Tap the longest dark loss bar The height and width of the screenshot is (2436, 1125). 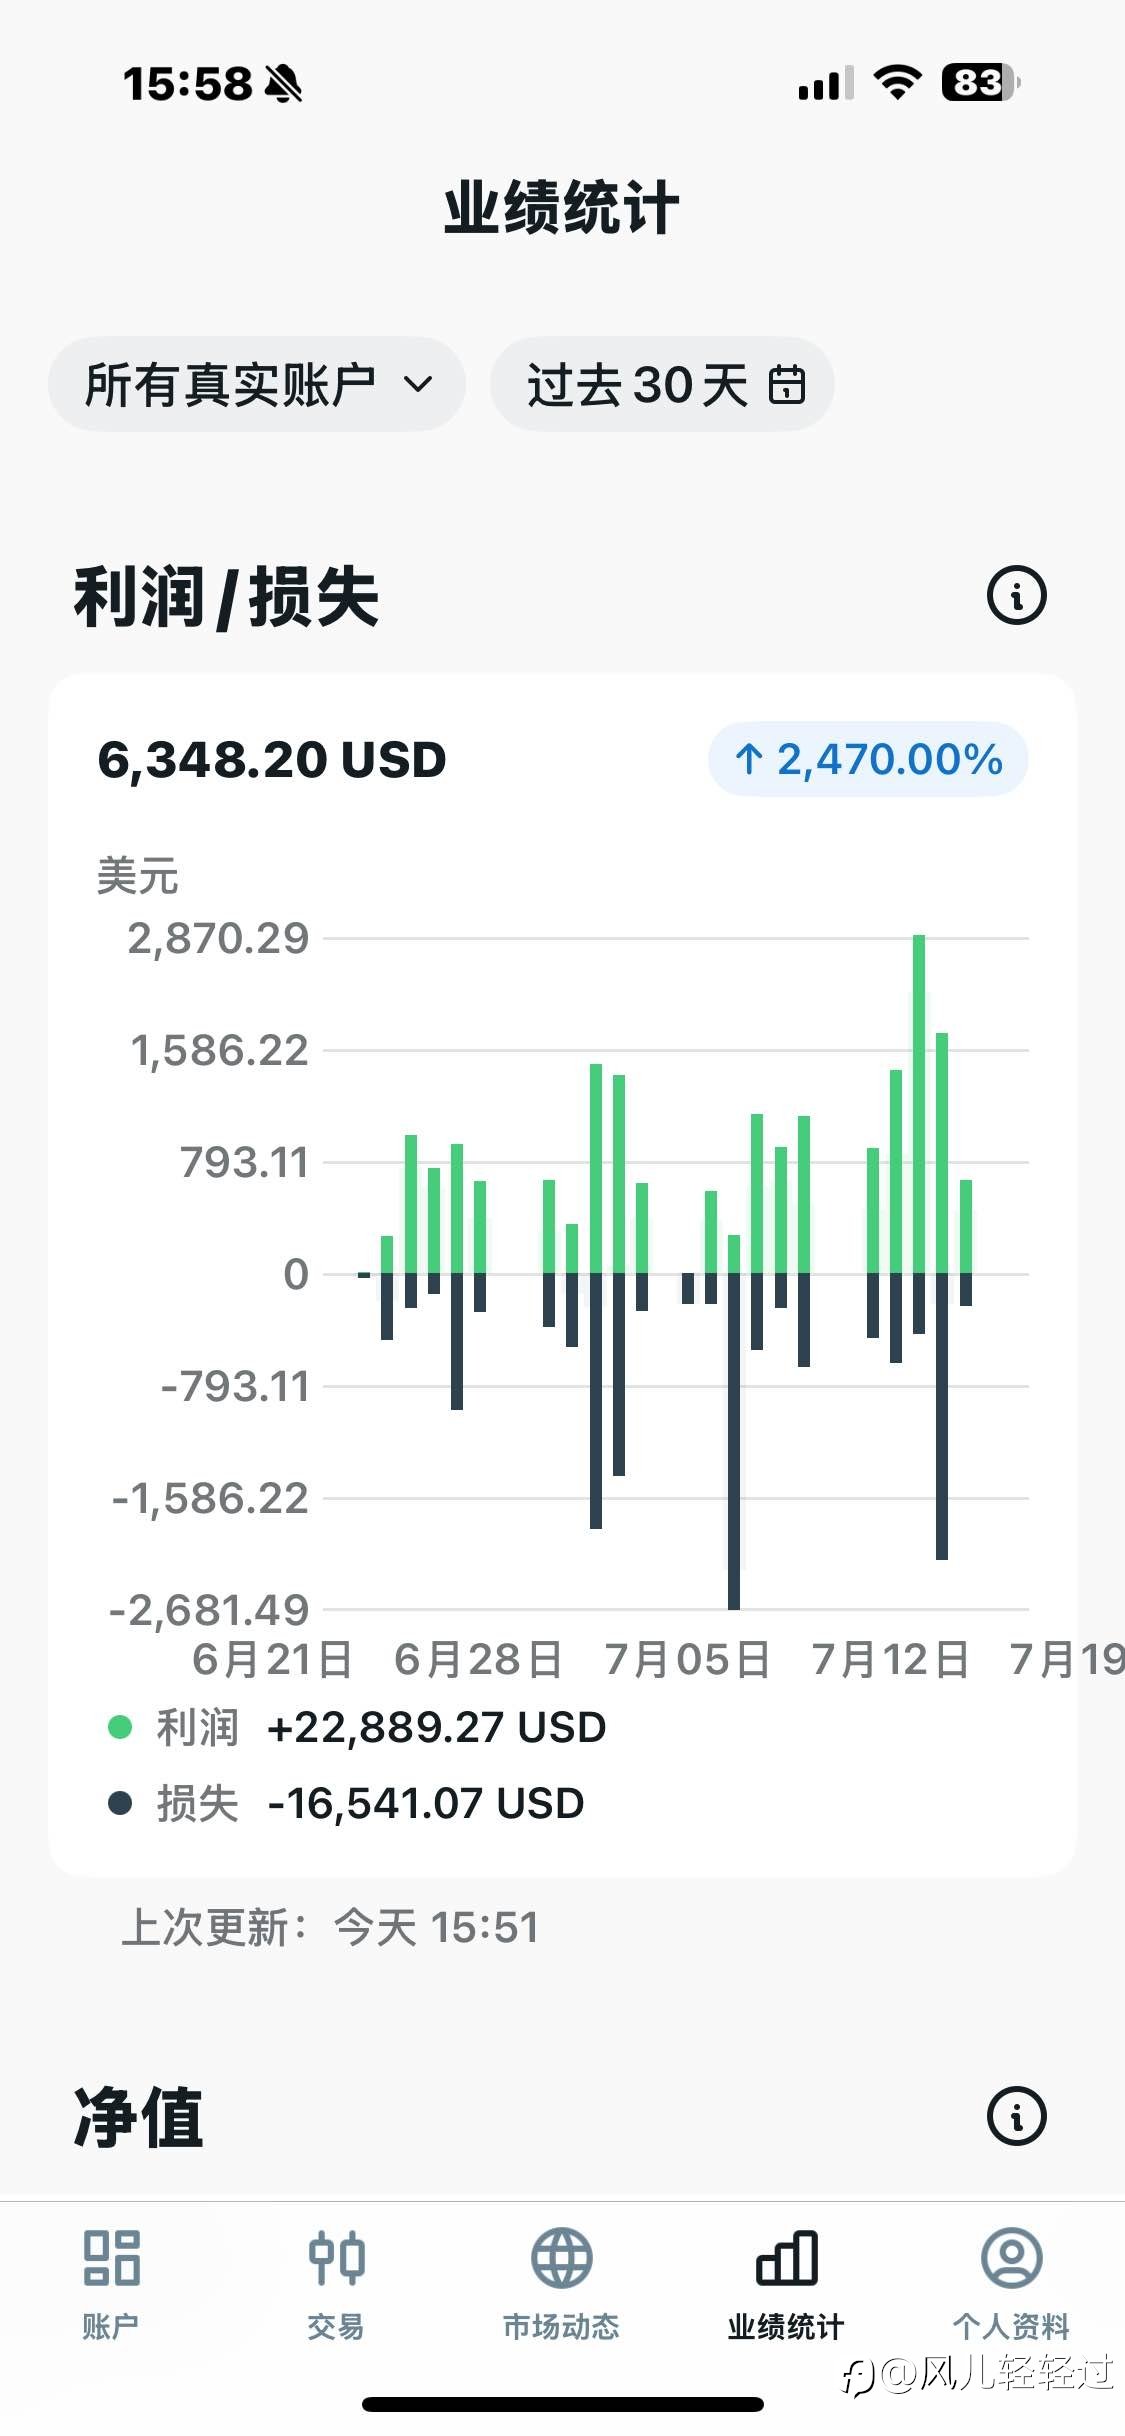pyautogui.click(x=734, y=1441)
